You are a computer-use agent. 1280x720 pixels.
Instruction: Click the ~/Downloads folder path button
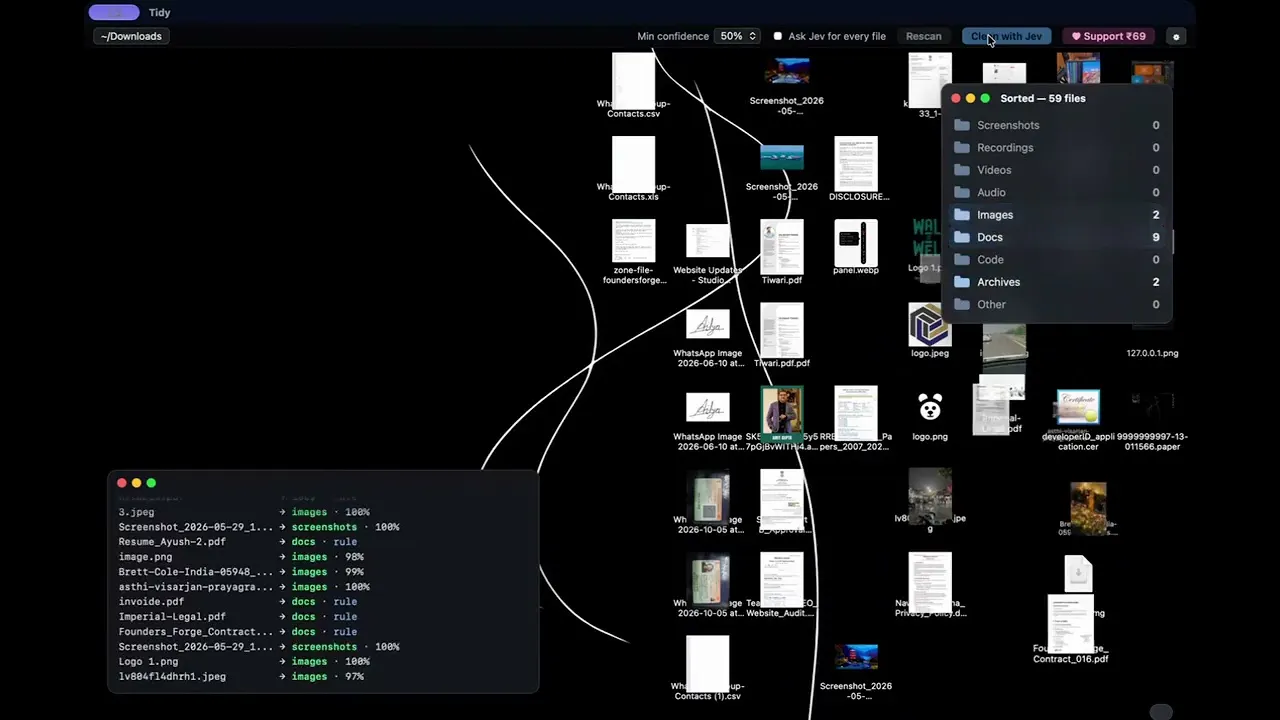pyautogui.click(x=131, y=37)
